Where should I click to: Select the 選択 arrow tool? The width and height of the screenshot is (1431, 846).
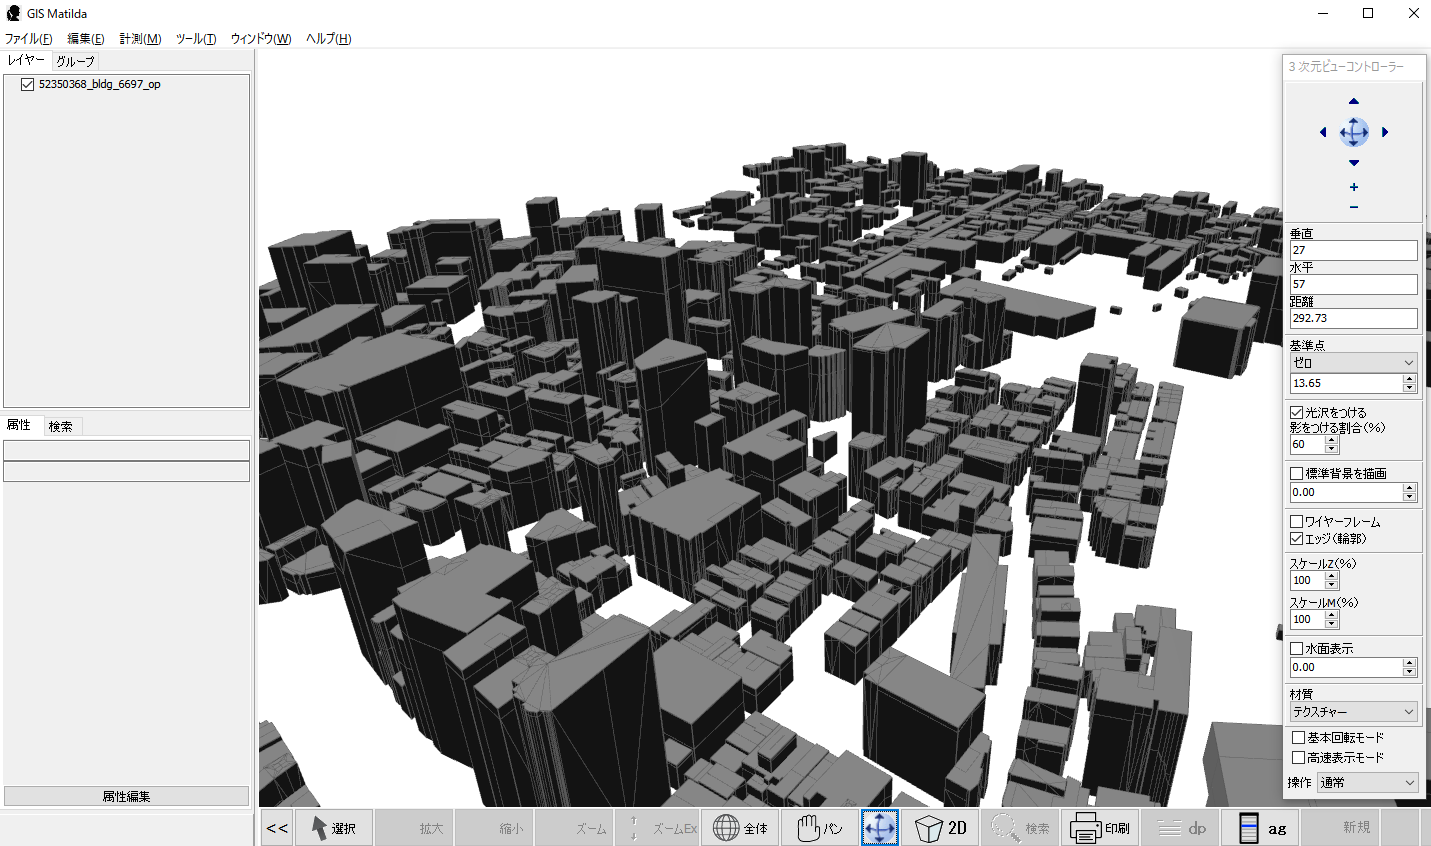pyautogui.click(x=334, y=828)
